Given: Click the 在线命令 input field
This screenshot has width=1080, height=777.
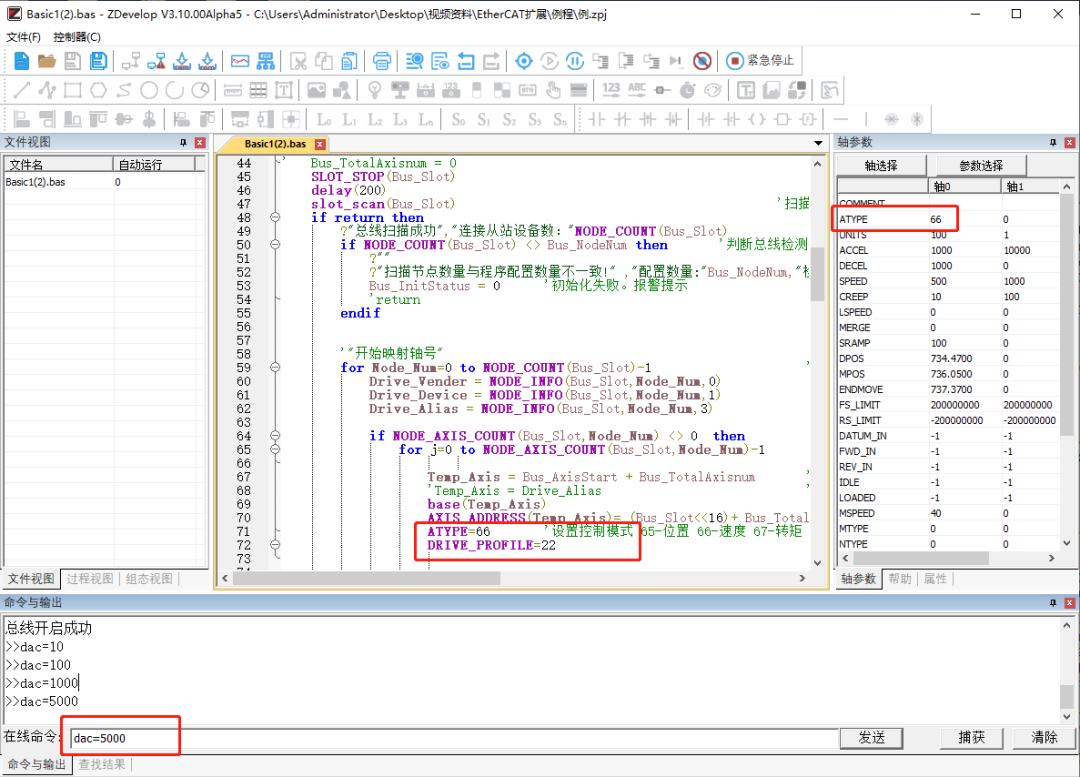Looking at the screenshot, I should [450, 738].
